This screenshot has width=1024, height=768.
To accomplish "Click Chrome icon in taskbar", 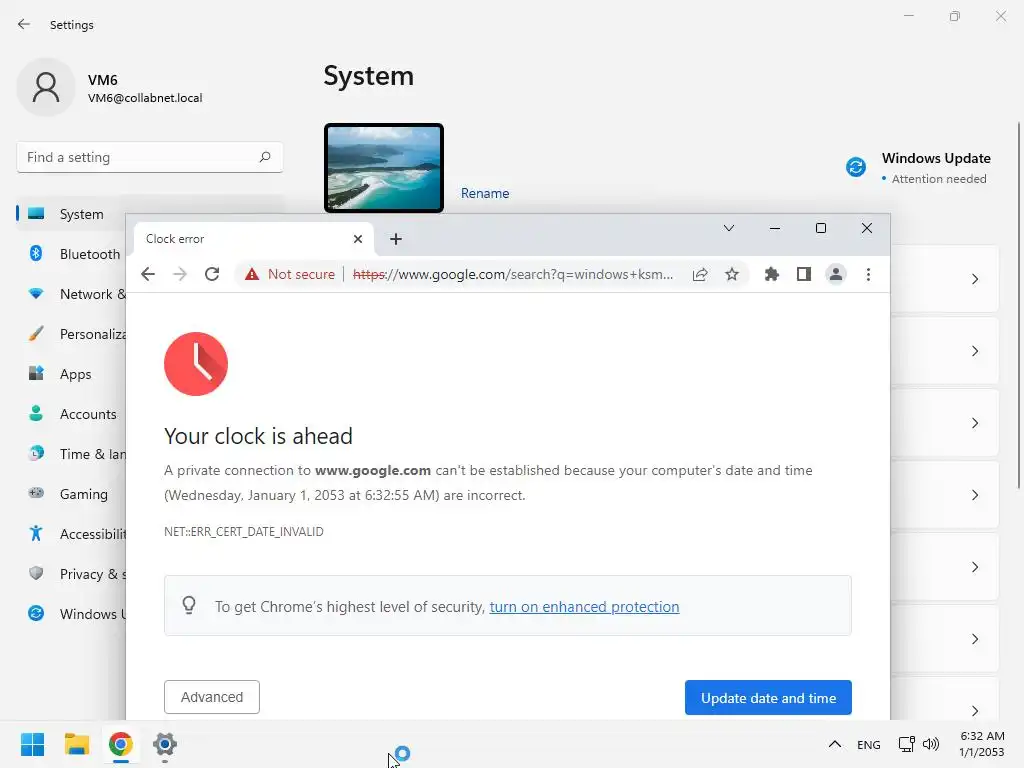I will pos(121,744).
